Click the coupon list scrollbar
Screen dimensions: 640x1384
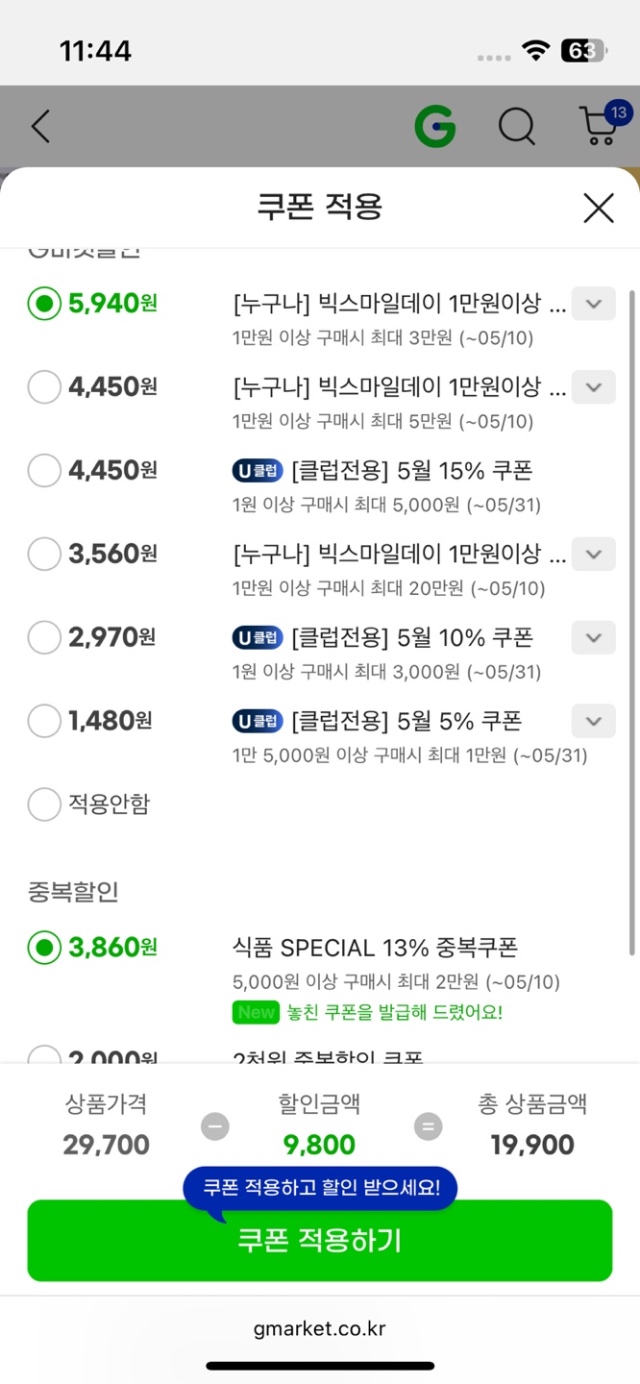(x=631, y=622)
